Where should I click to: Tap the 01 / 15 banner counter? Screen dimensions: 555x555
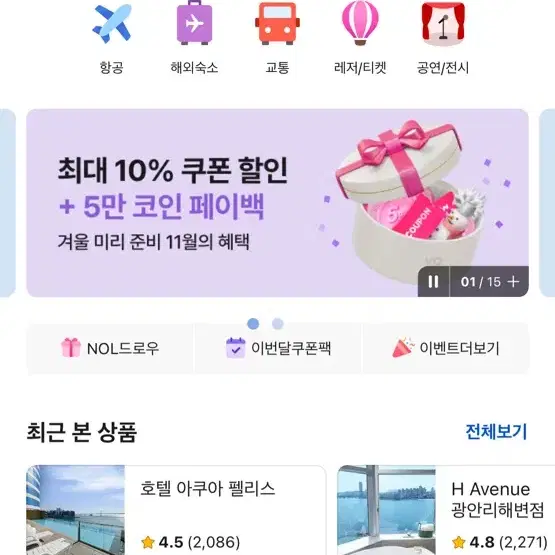click(x=481, y=282)
